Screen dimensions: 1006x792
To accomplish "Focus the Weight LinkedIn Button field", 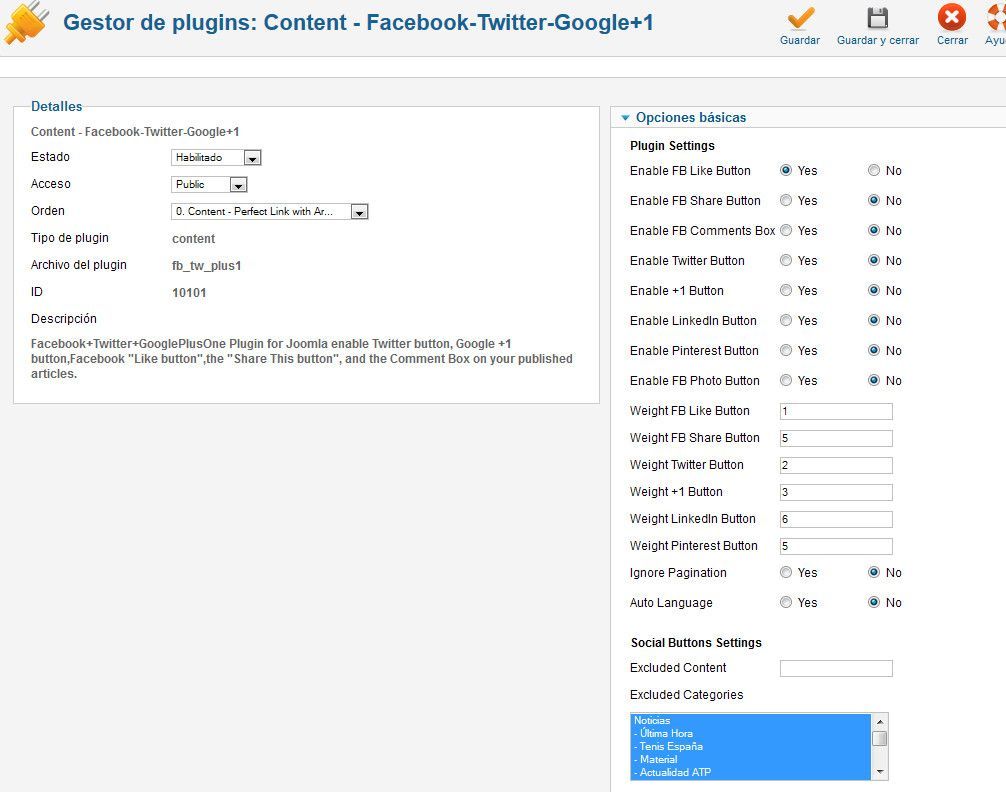I will (x=836, y=519).
